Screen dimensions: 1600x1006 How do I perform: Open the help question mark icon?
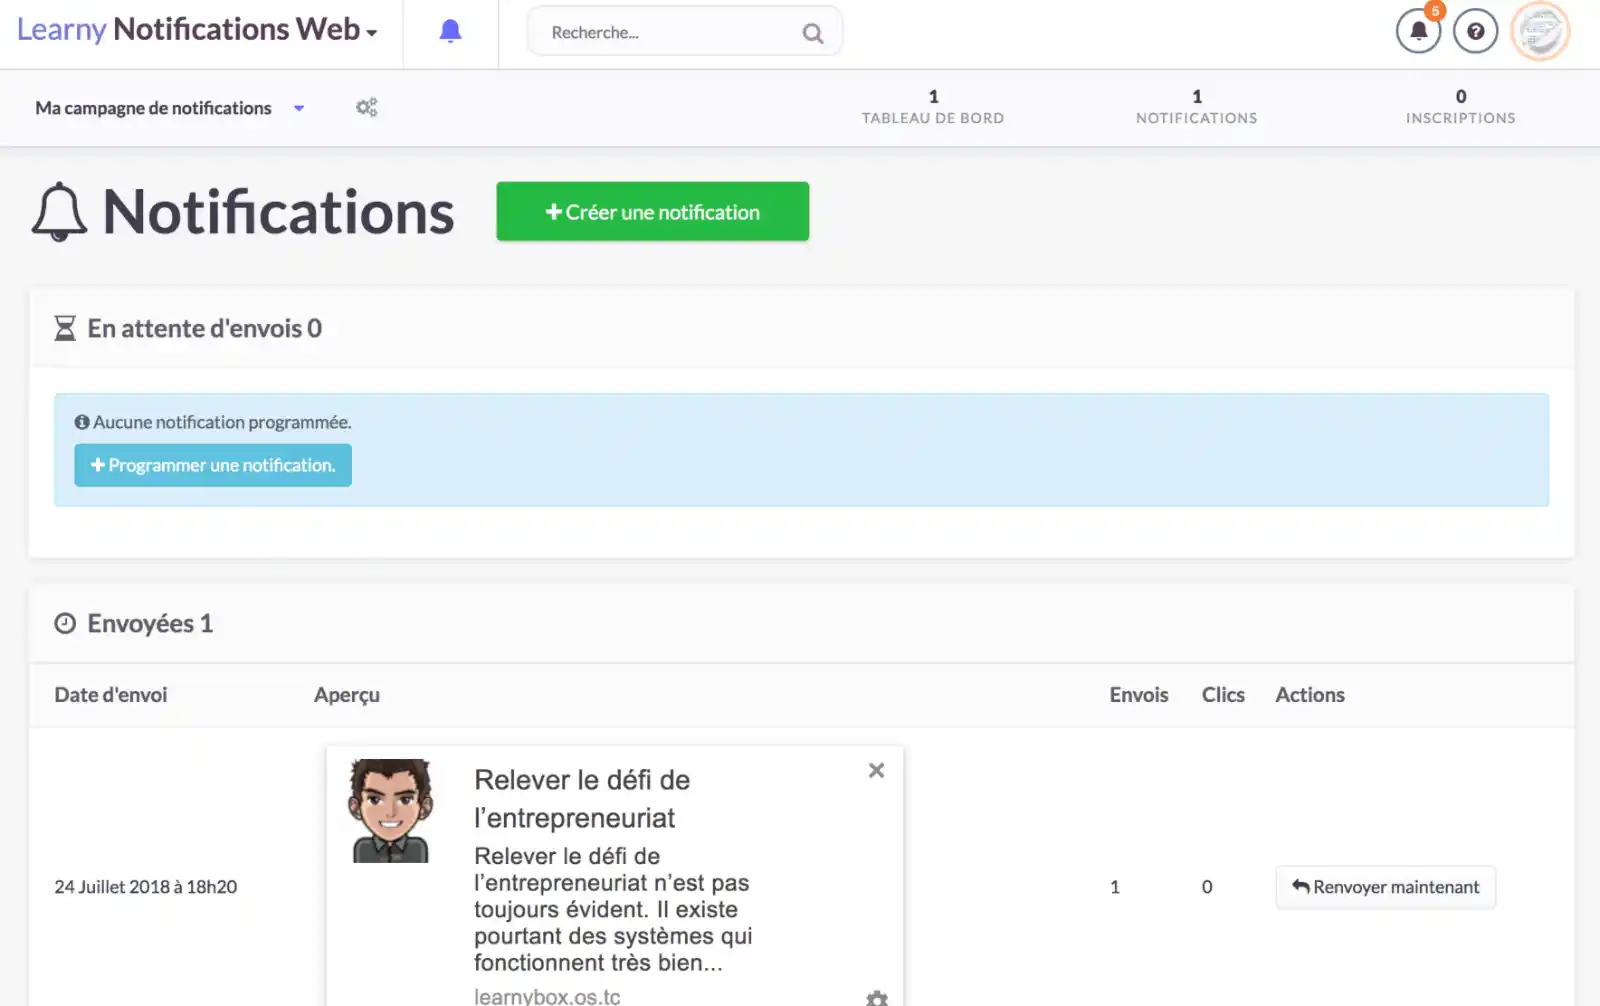pos(1475,31)
